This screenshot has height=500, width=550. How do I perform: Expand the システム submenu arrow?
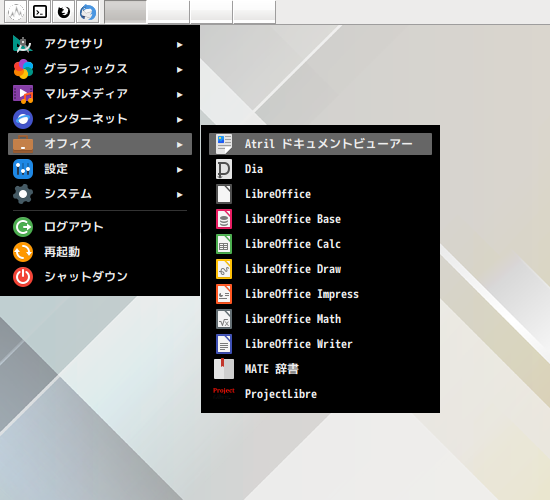[x=180, y=195]
